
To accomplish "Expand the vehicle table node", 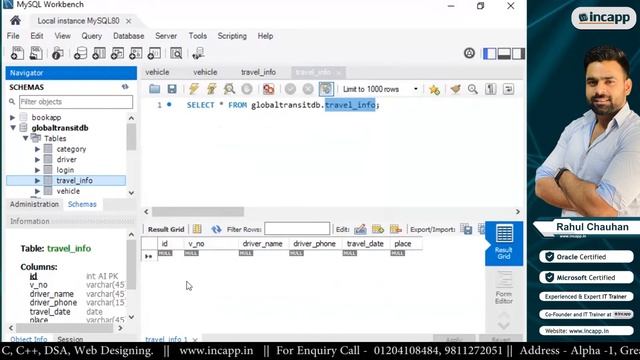I will pos(37,191).
